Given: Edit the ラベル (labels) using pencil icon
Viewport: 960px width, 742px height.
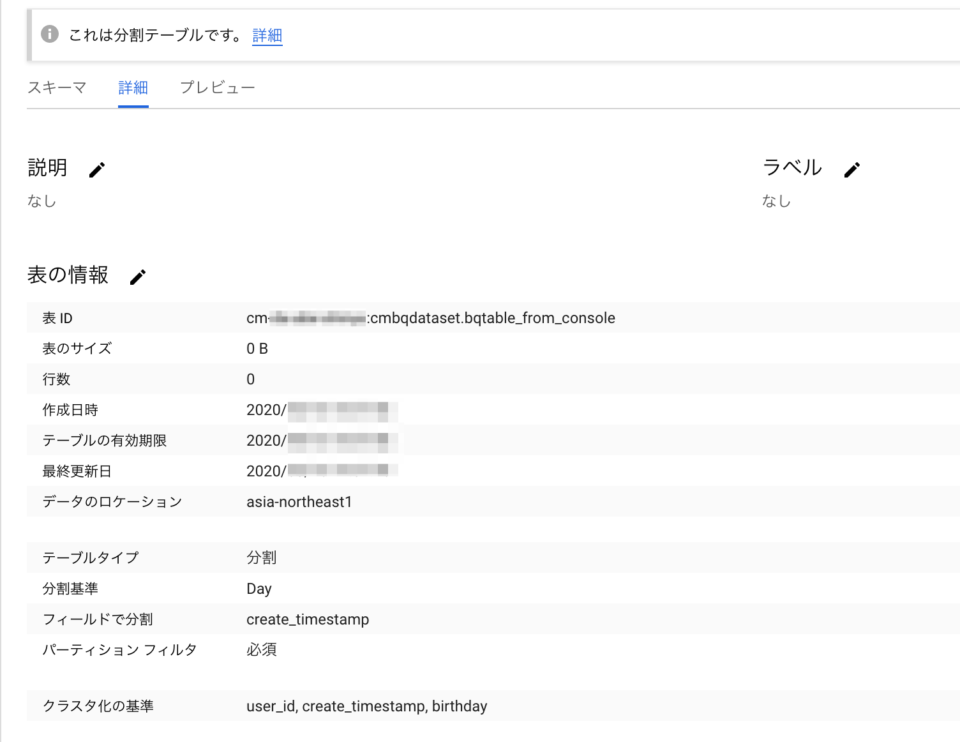Looking at the screenshot, I should 851,169.
